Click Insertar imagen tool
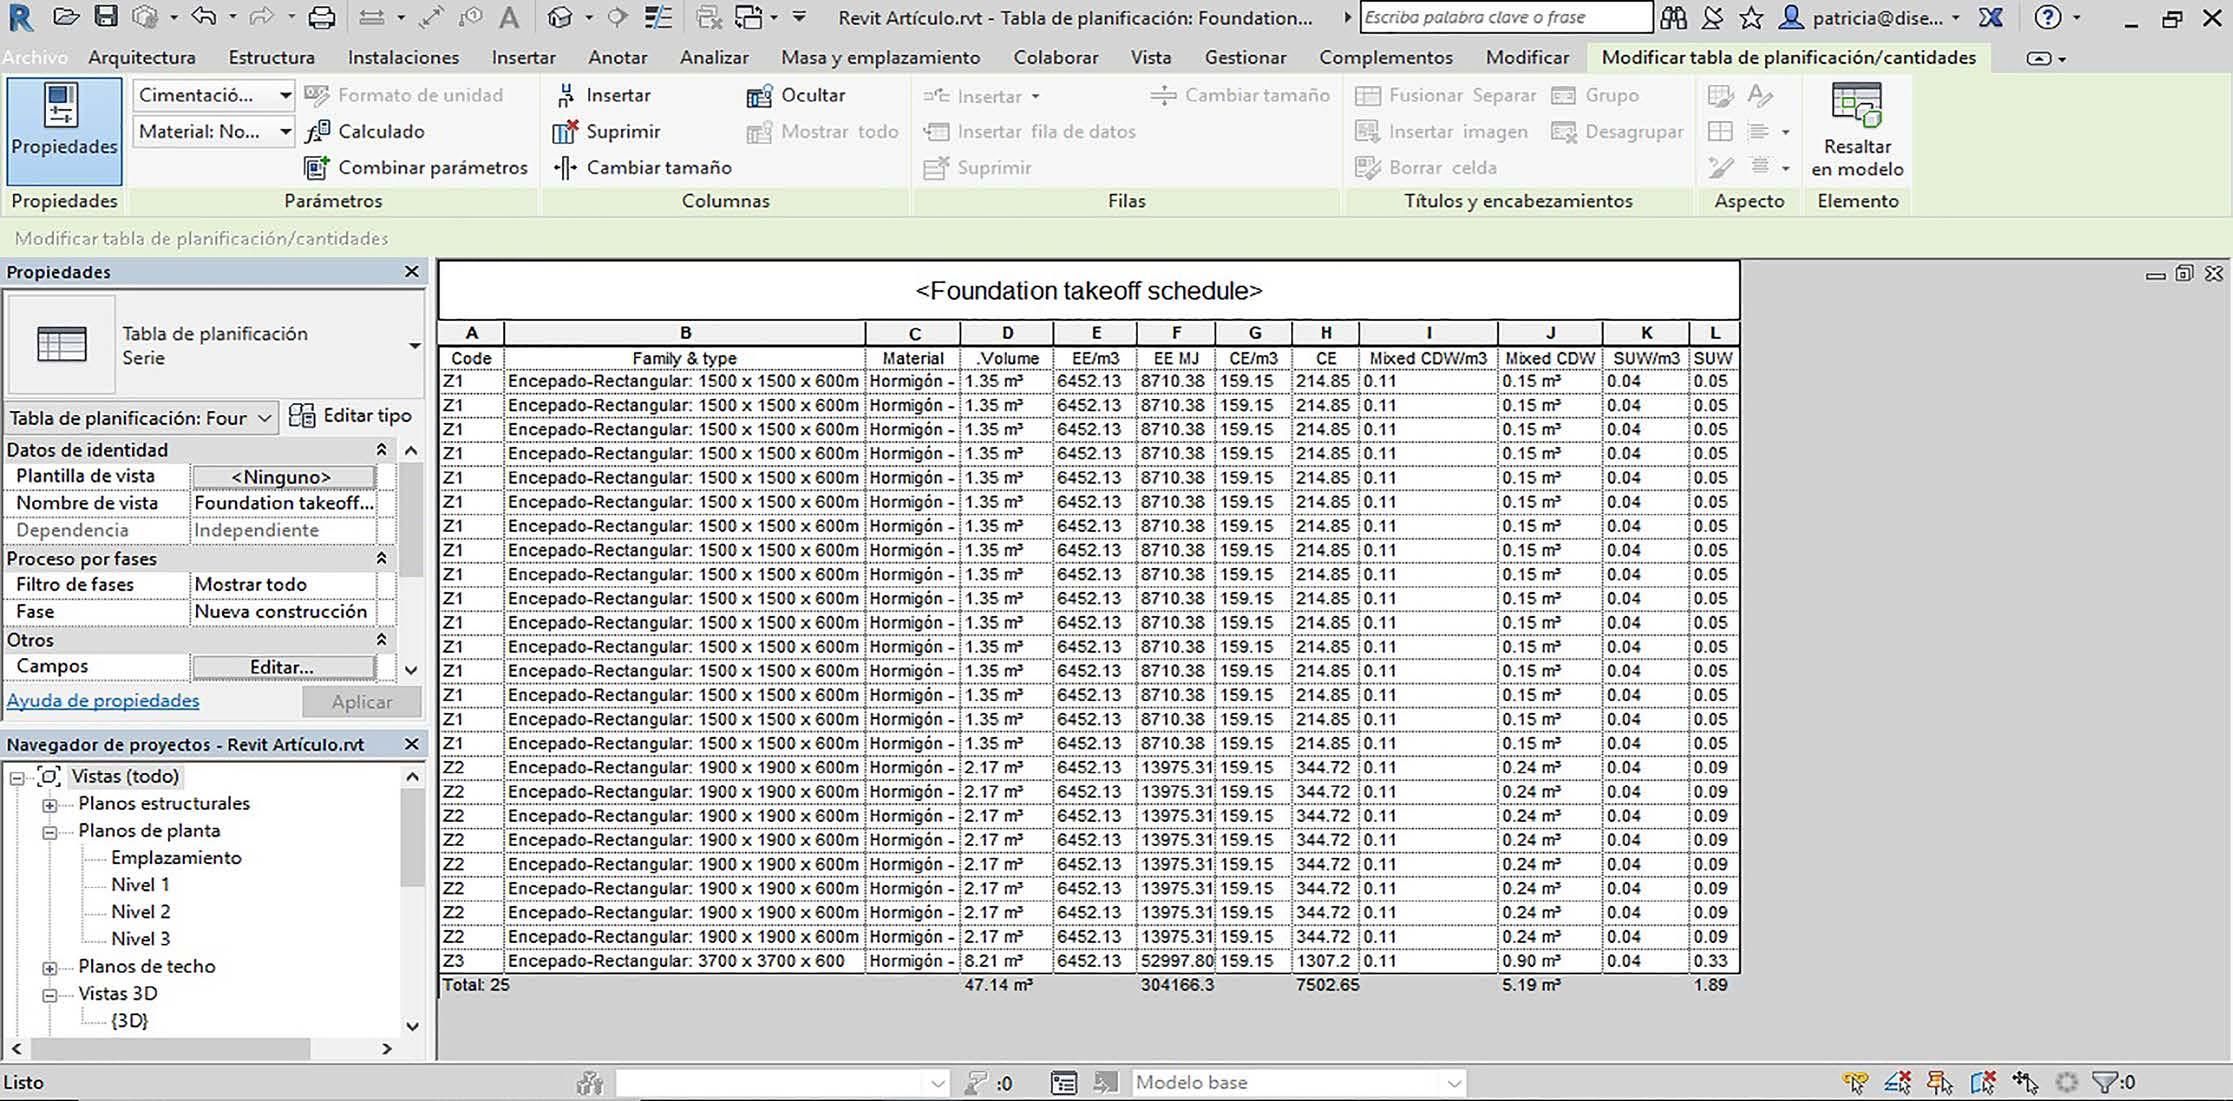The width and height of the screenshot is (2233, 1101). (1442, 131)
